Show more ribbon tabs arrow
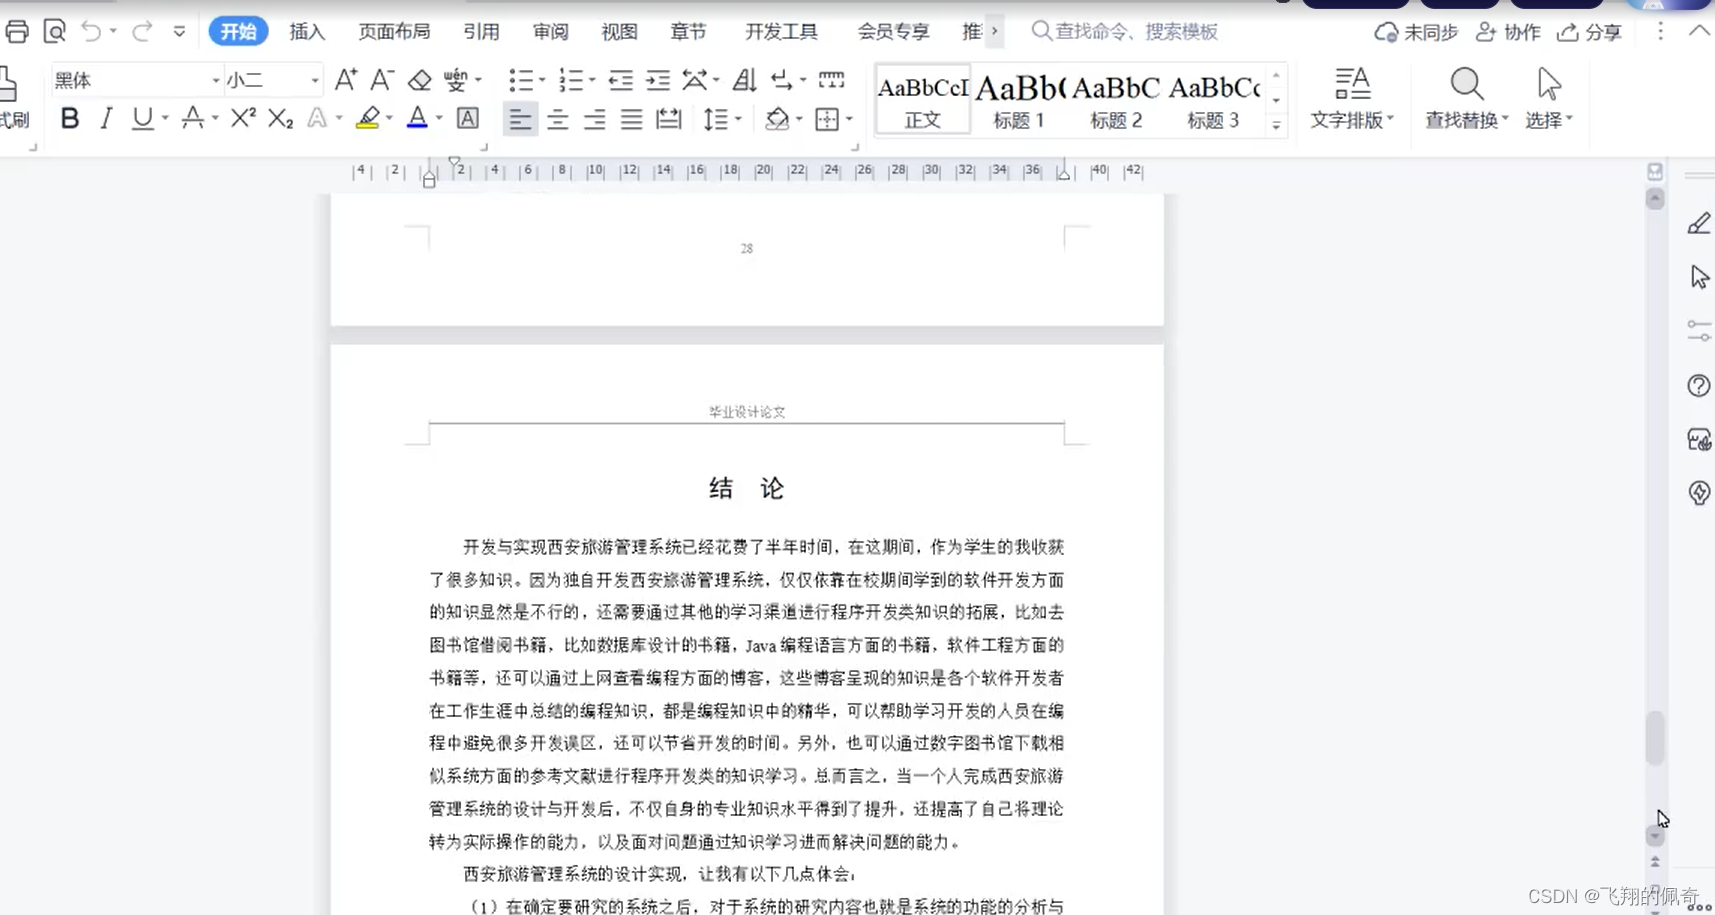1715x915 pixels. 994,31
